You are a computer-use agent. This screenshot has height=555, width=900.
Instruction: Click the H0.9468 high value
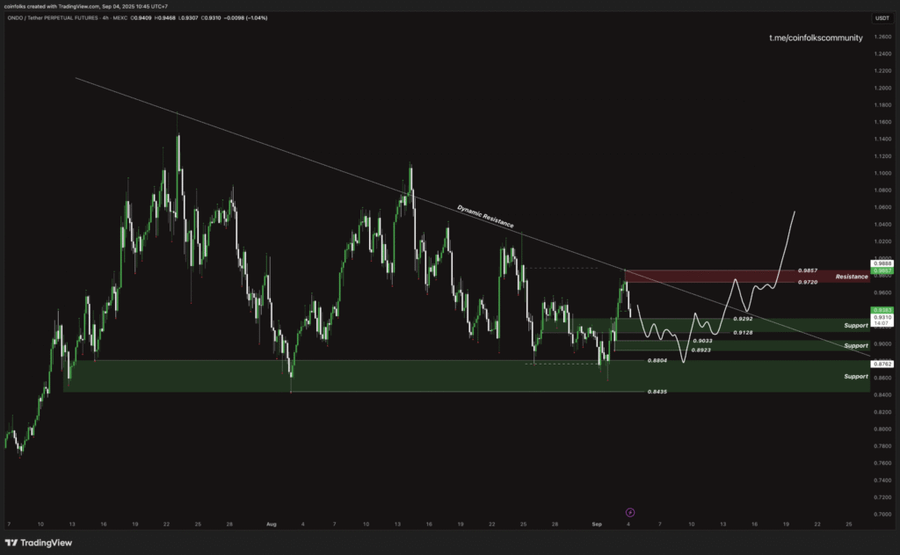point(165,18)
